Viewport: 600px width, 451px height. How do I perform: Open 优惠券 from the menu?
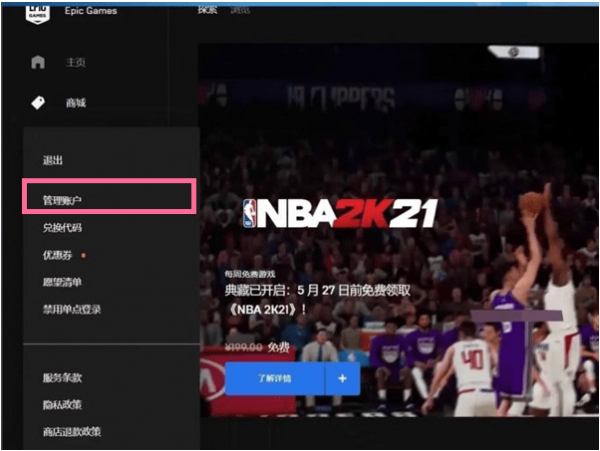click(x=57, y=255)
